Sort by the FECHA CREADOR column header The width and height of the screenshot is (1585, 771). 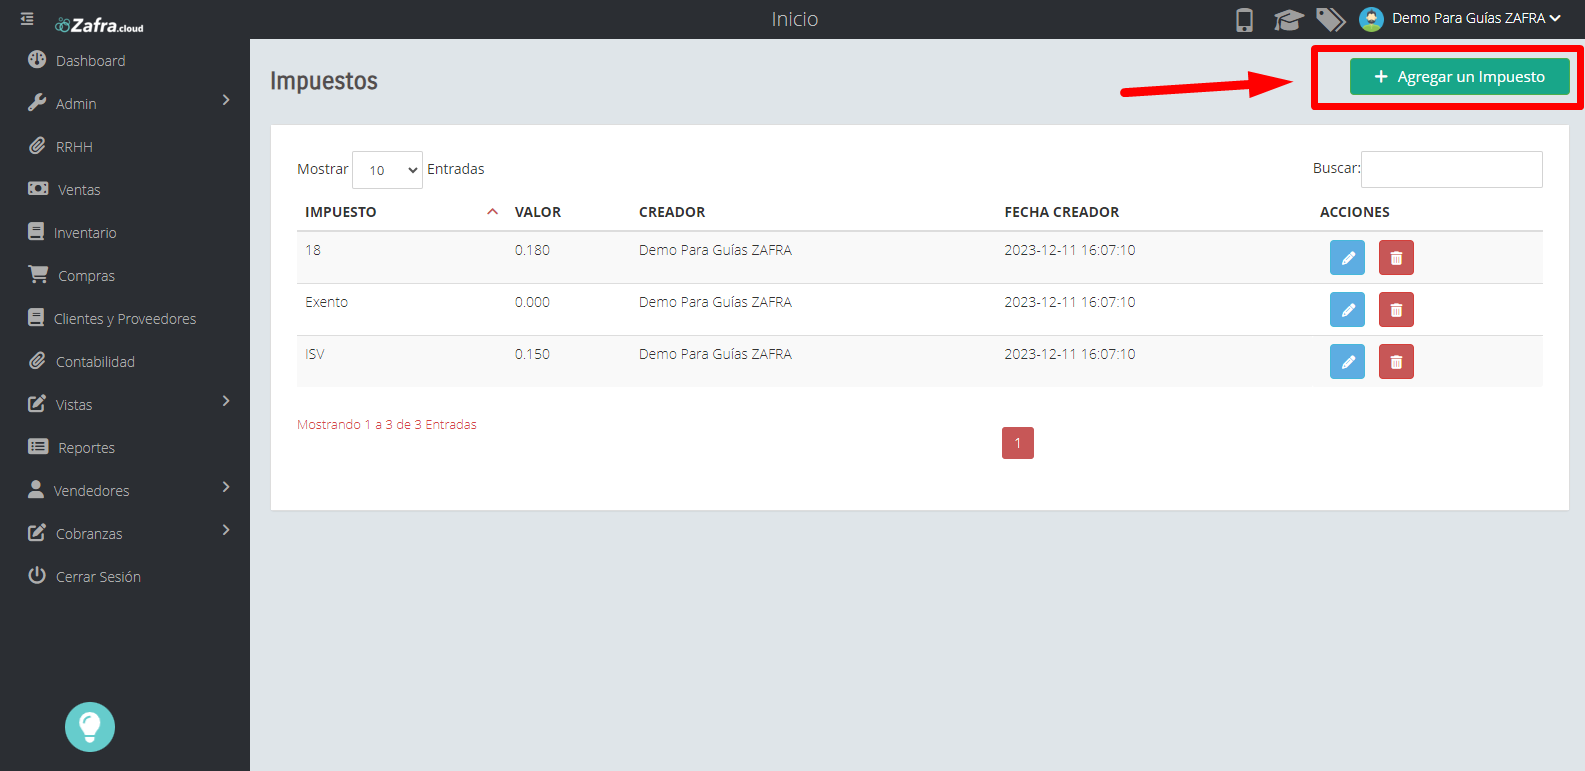click(1062, 212)
